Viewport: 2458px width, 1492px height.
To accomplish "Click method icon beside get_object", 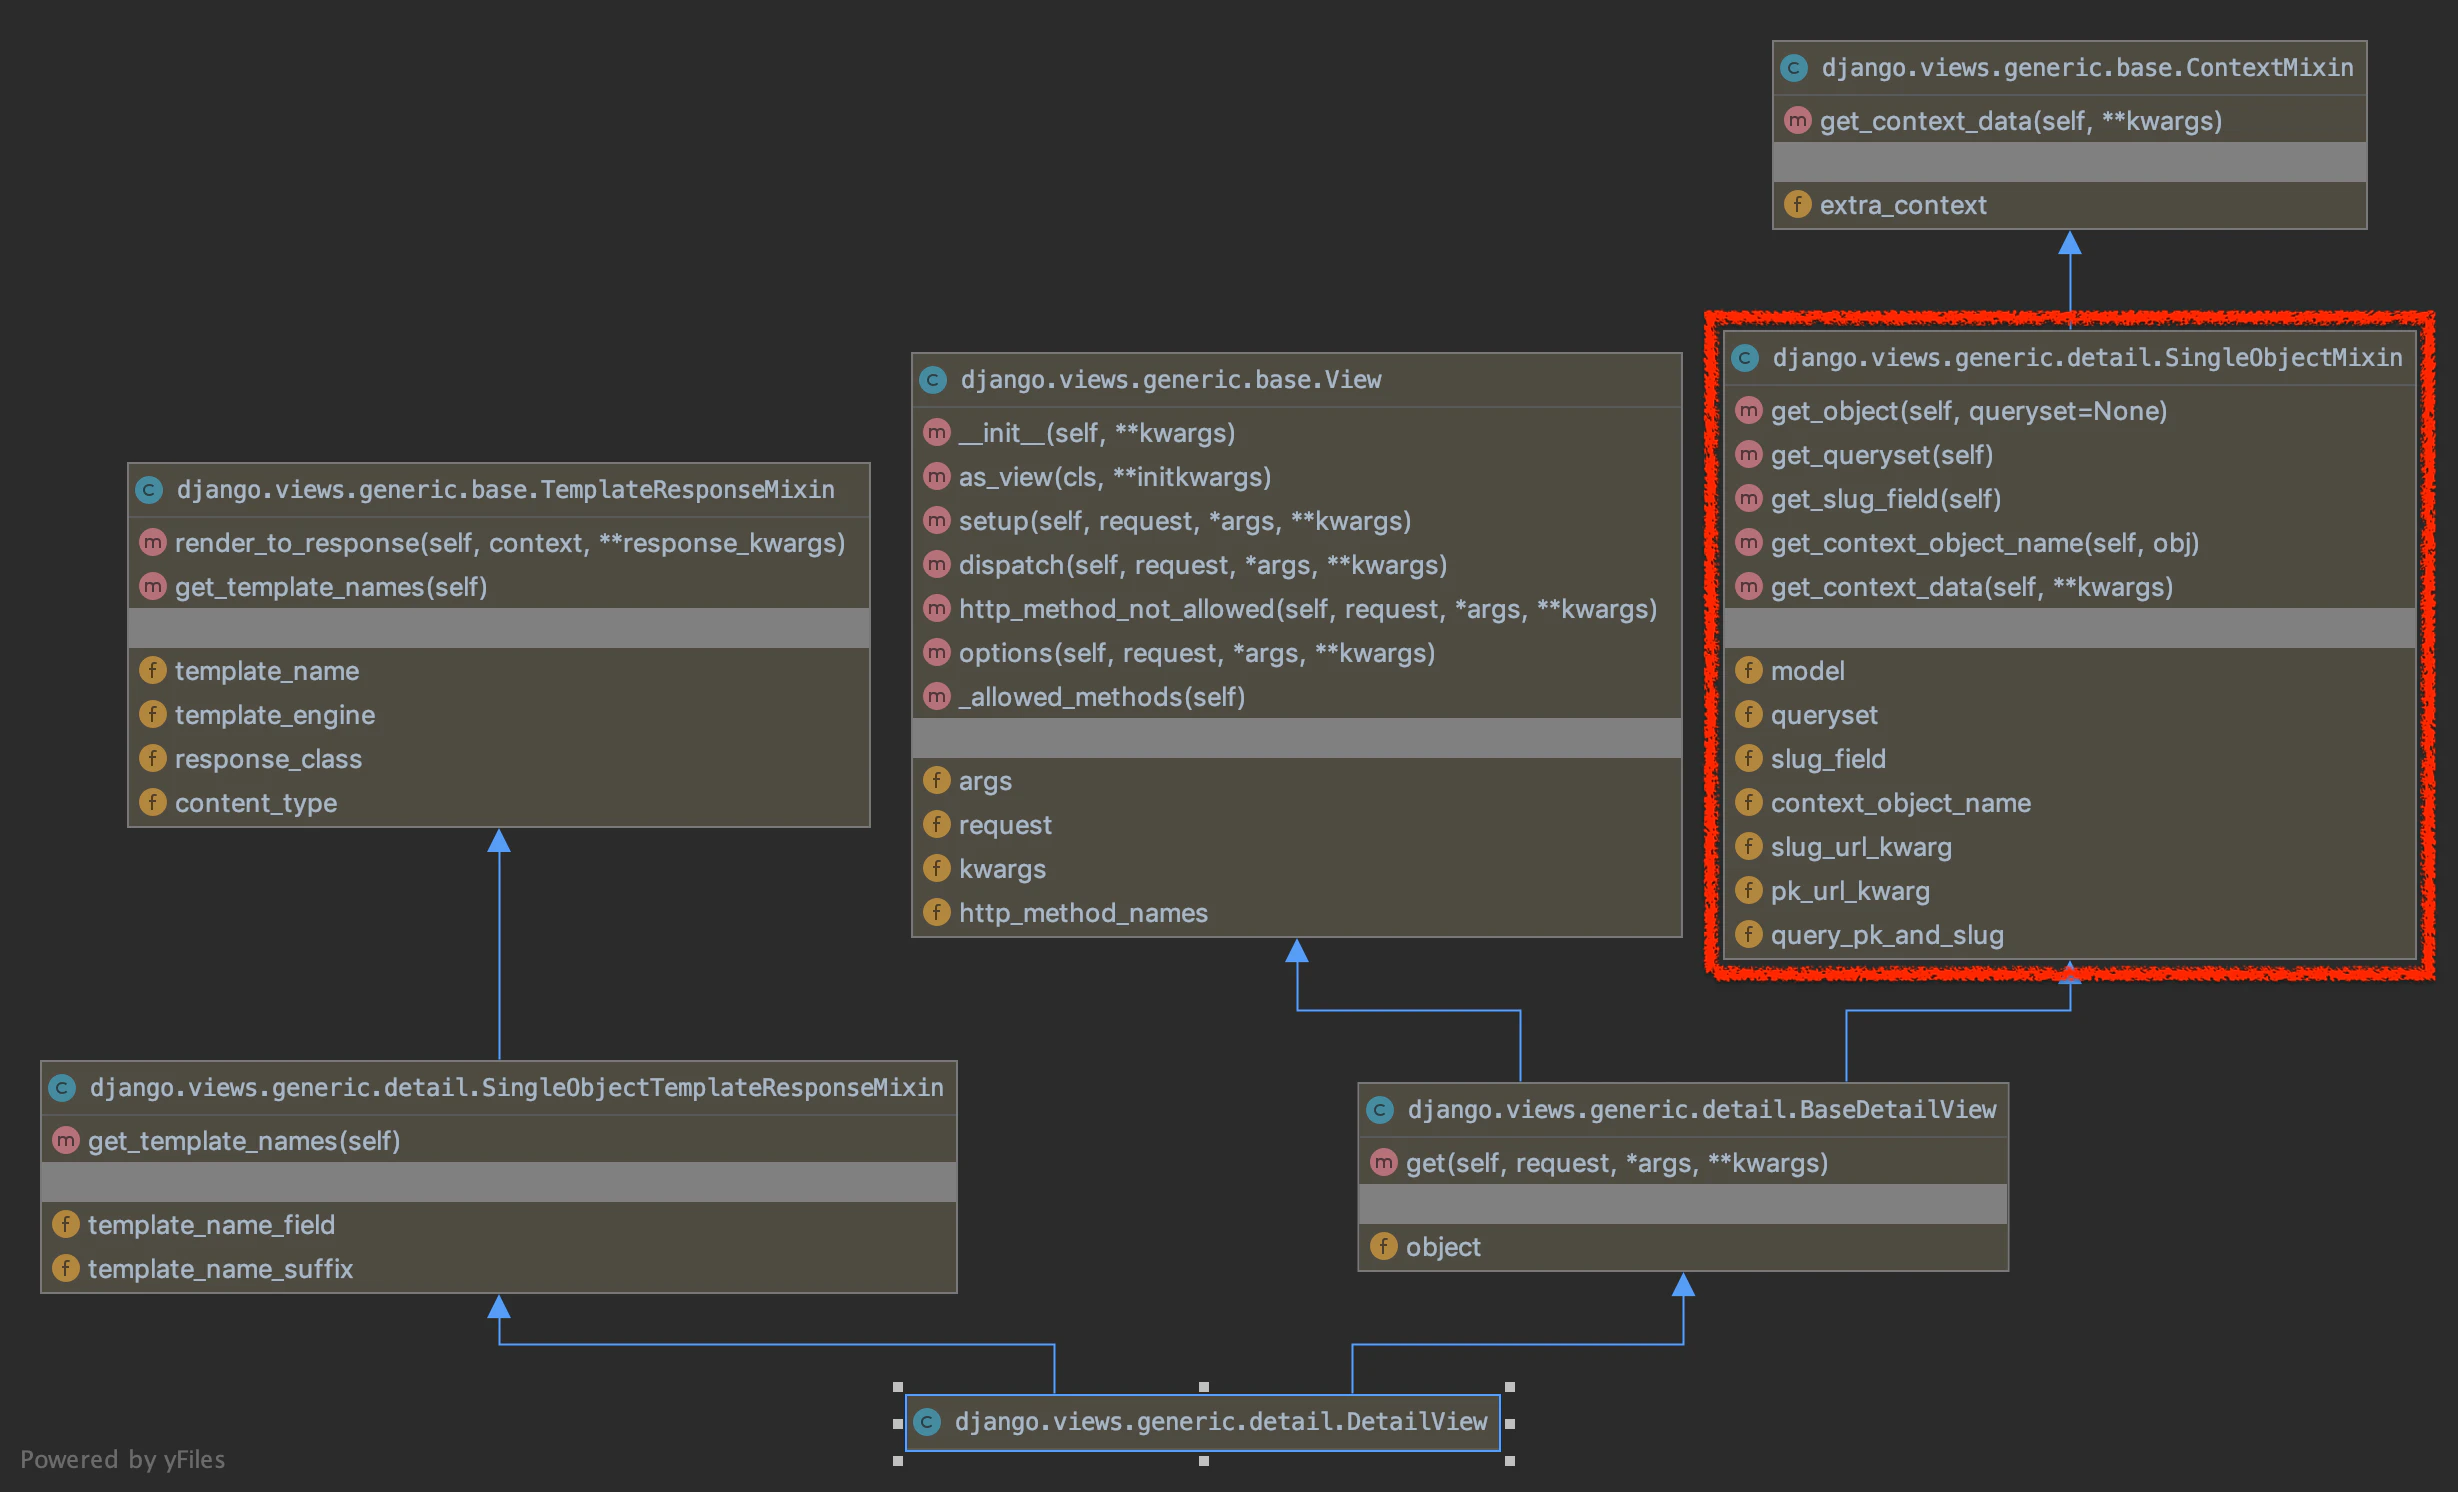I will point(1748,411).
